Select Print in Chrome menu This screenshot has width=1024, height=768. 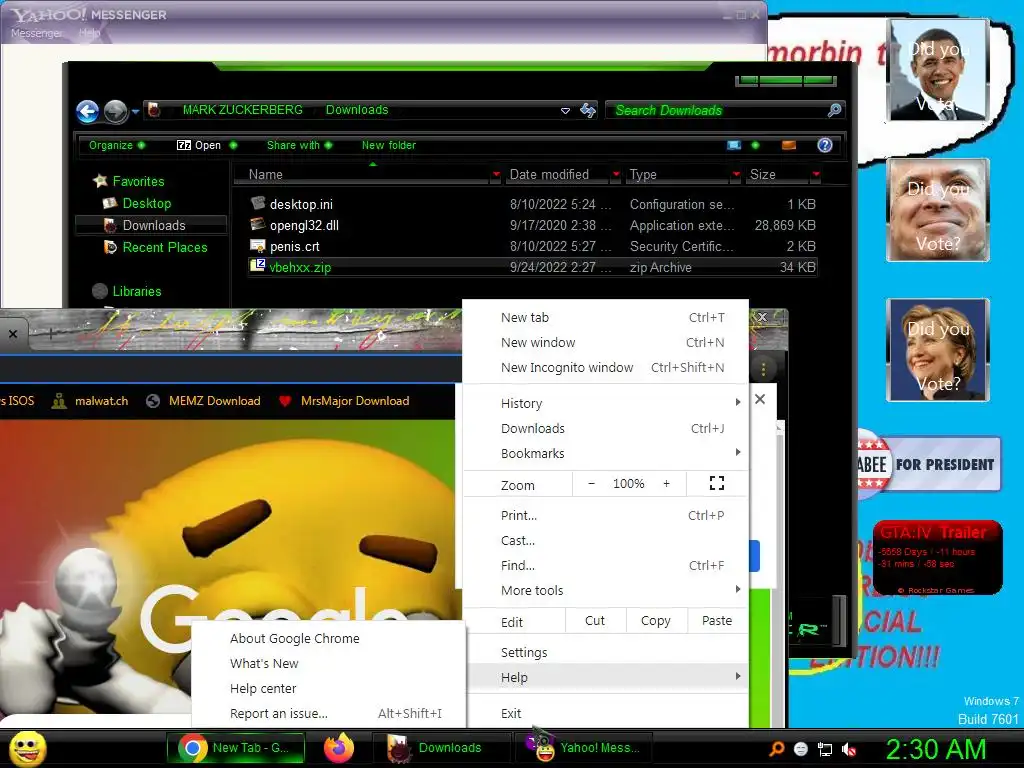[x=605, y=515]
